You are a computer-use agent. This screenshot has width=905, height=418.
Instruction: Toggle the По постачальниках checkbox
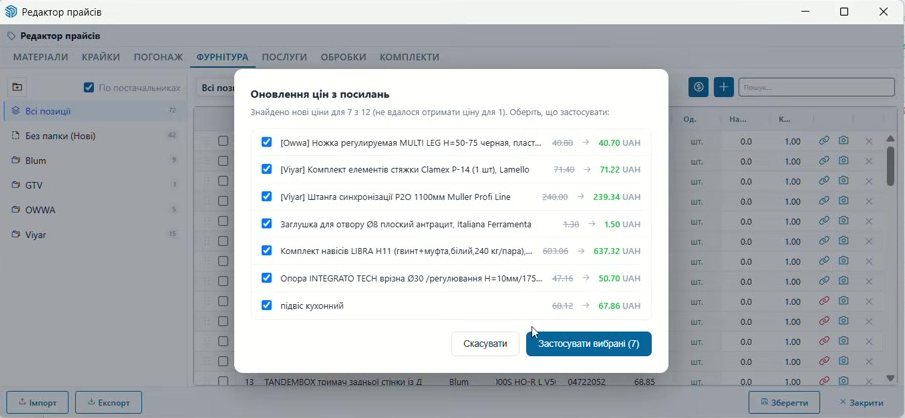(88, 88)
